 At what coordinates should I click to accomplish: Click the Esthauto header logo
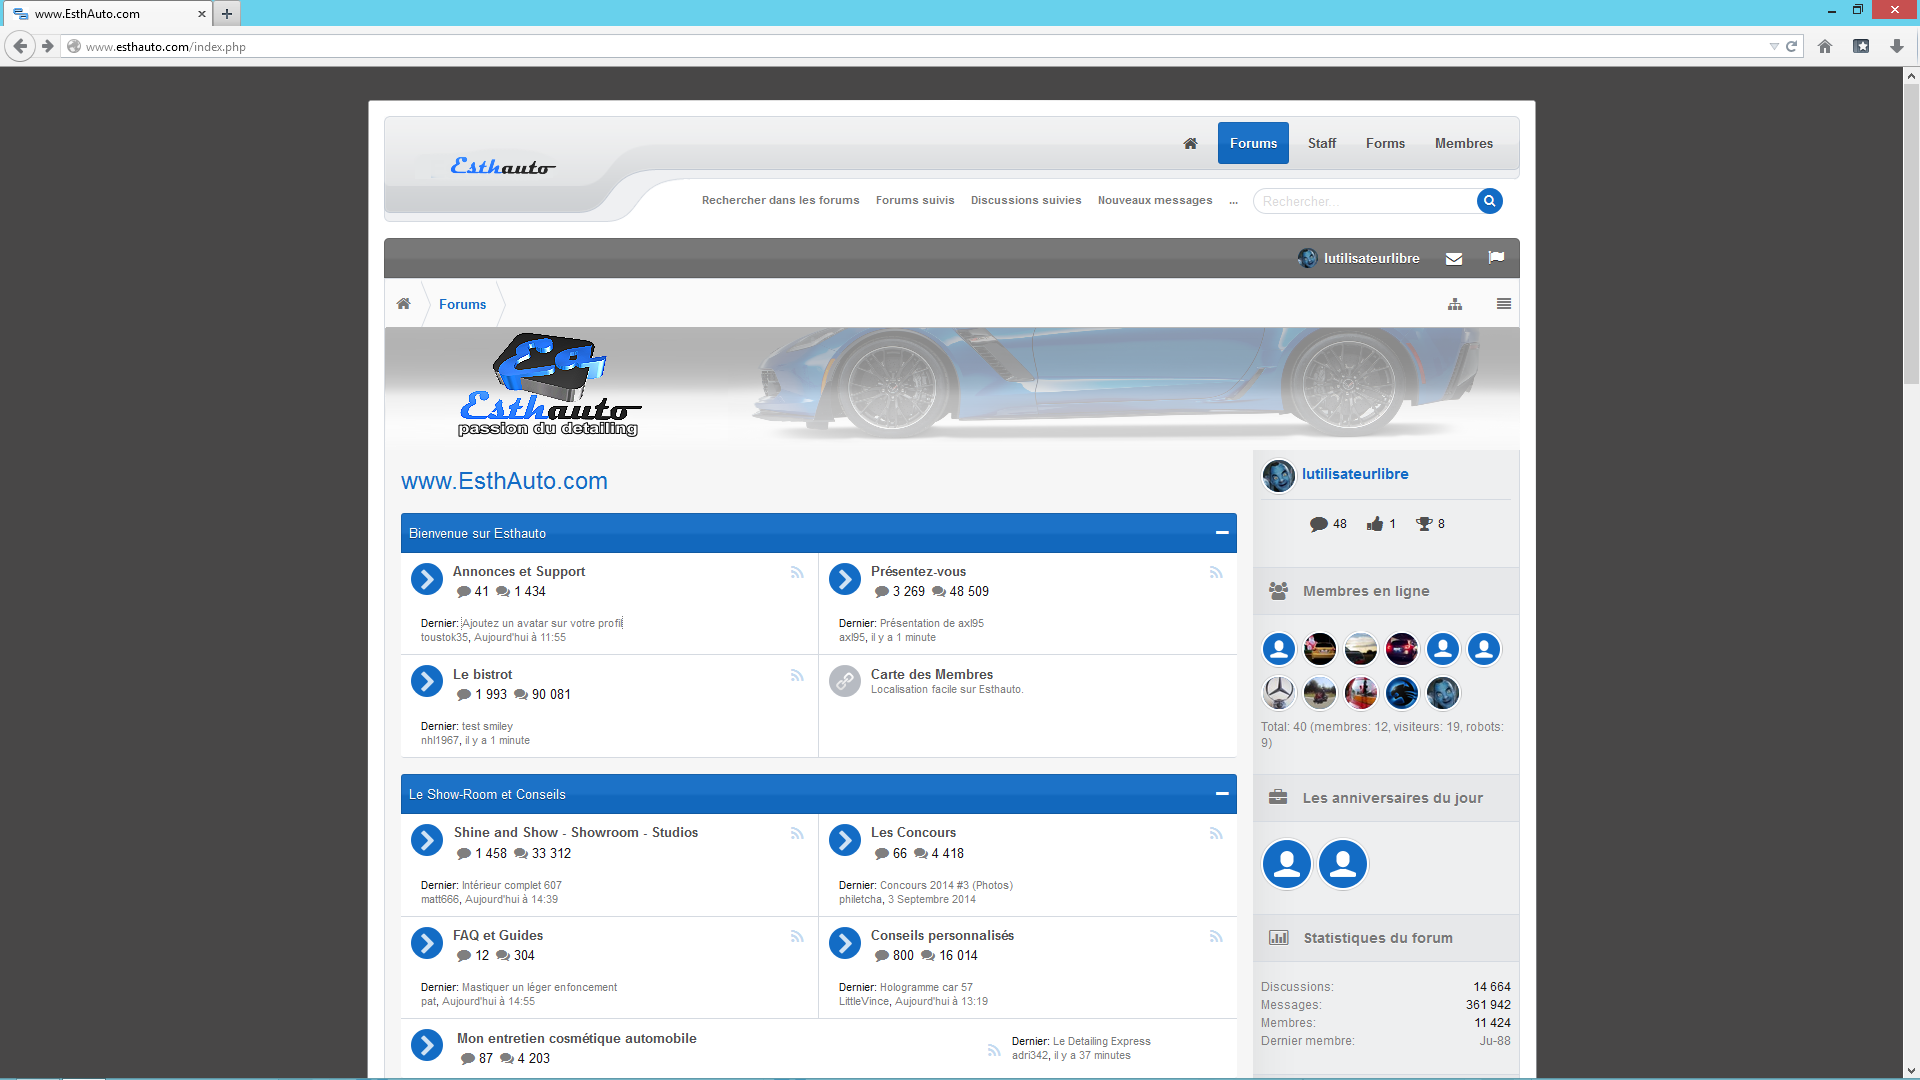point(502,166)
